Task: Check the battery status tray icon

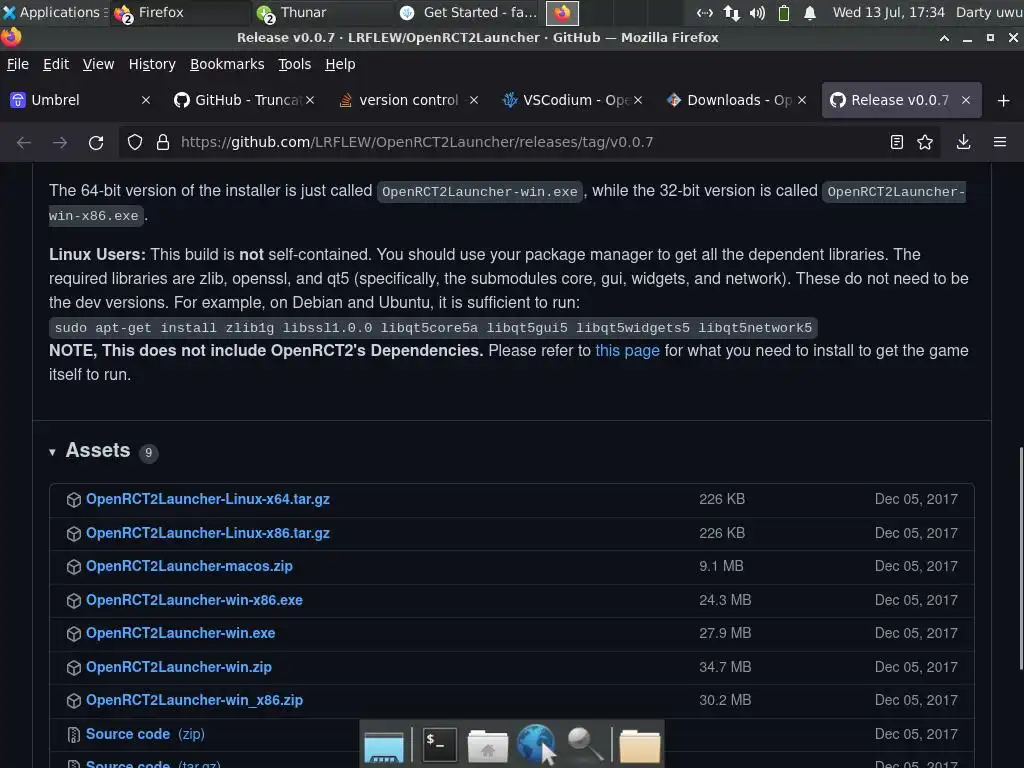Action: coord(784,12)
